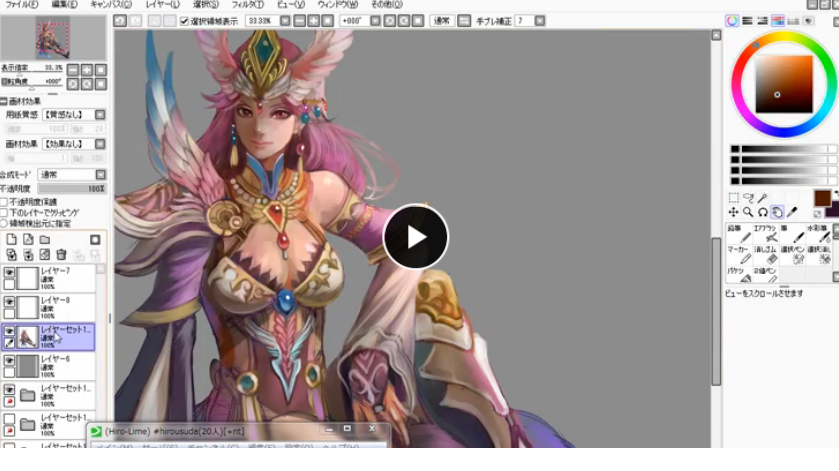
Task: Click inside the color saturation square
Action: pyautogui.click(x=784, y=84)
